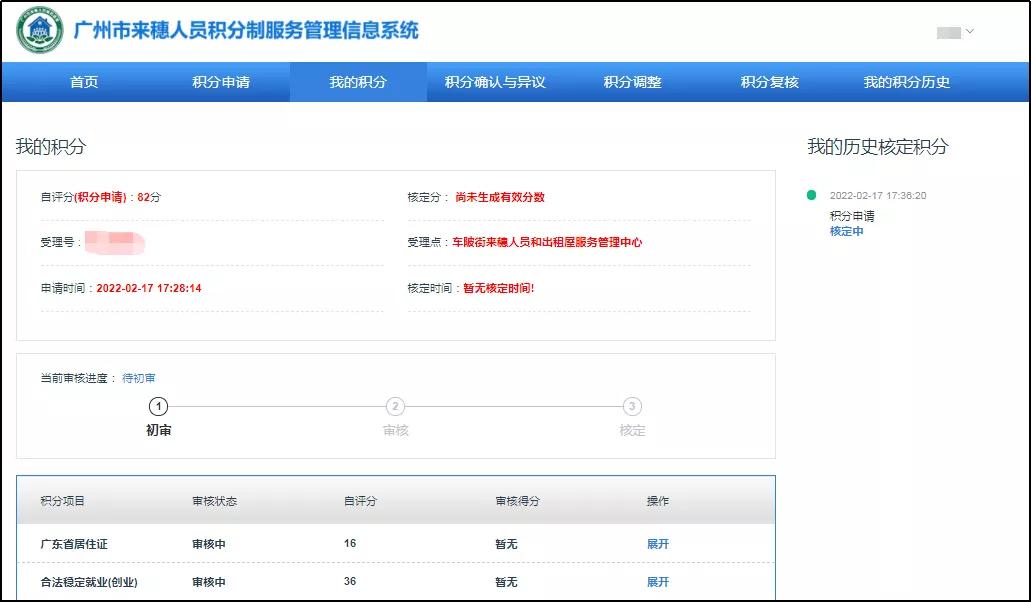1031x602 pixels.
Task: Open the user account dropdown arrow
Action: (966, 31)
